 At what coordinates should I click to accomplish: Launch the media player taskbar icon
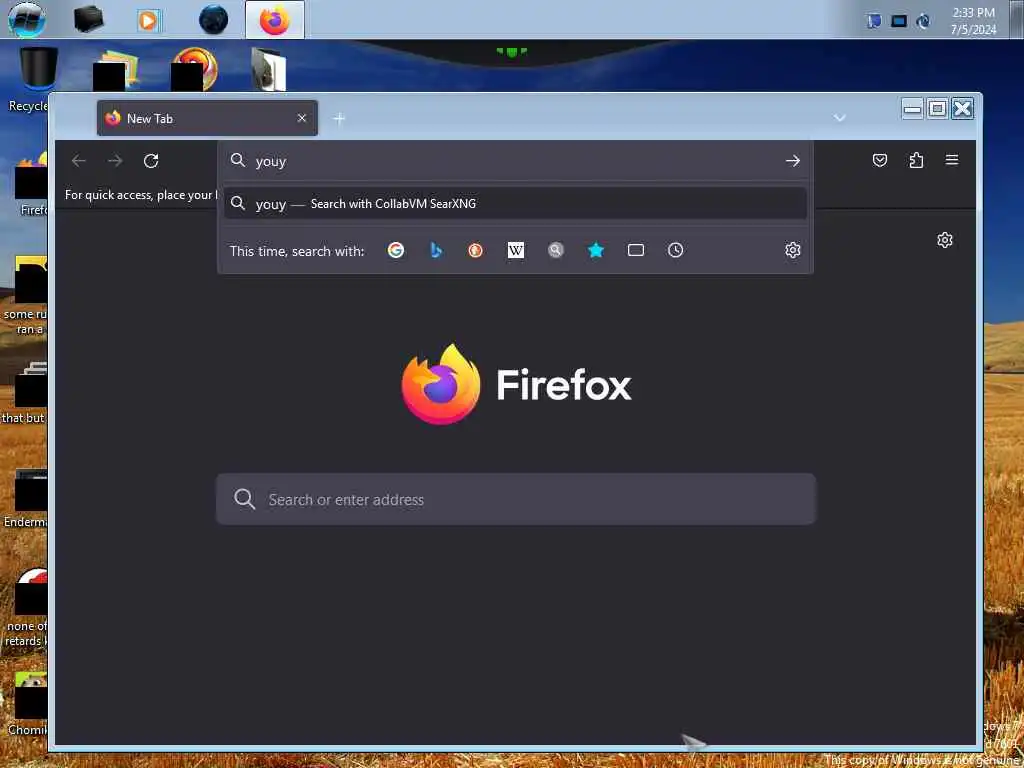point(148,21)
